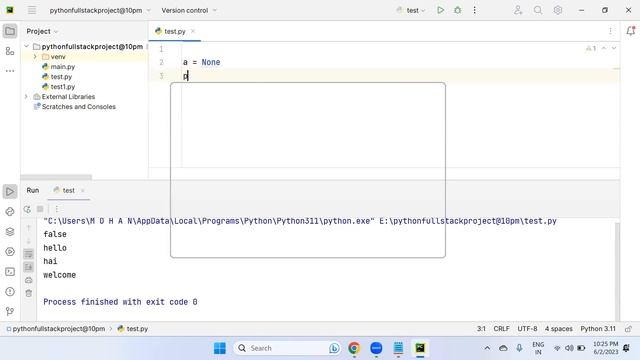640x360 pixels.
Task: Open the Services tool window
Action: 10,251
